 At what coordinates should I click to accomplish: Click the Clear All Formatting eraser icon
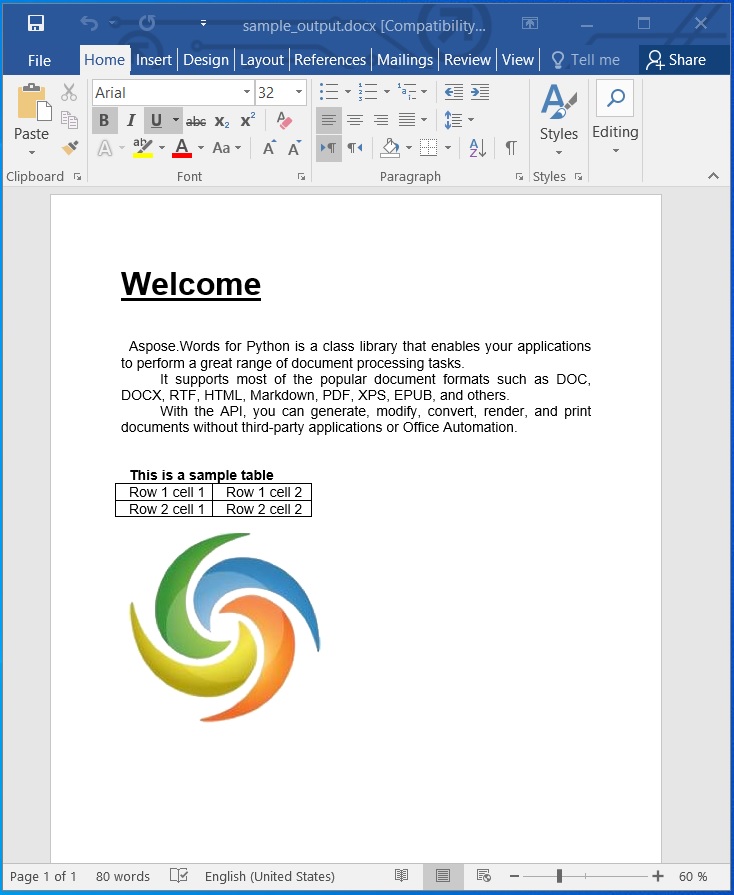click(284, 121)
